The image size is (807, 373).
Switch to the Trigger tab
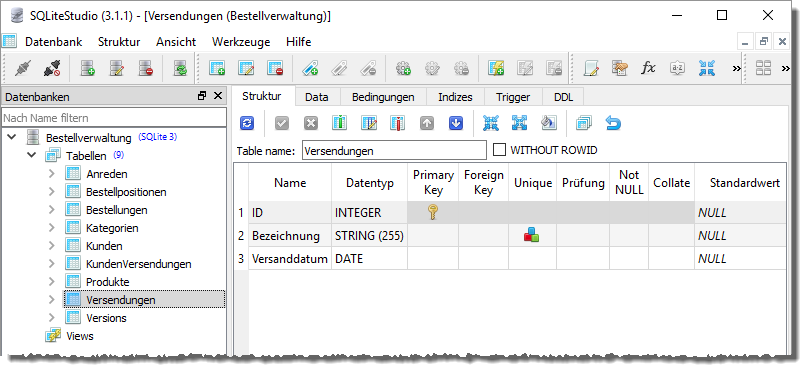point(513,97)
